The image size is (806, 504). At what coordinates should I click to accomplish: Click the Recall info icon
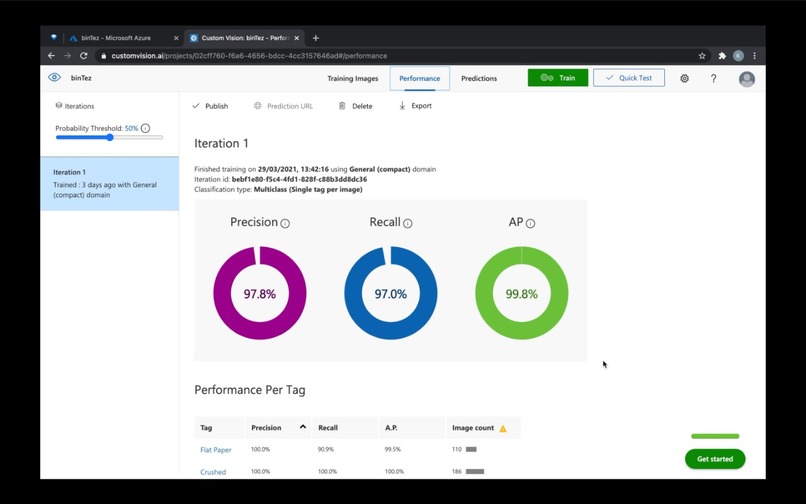tap(408, 223)
